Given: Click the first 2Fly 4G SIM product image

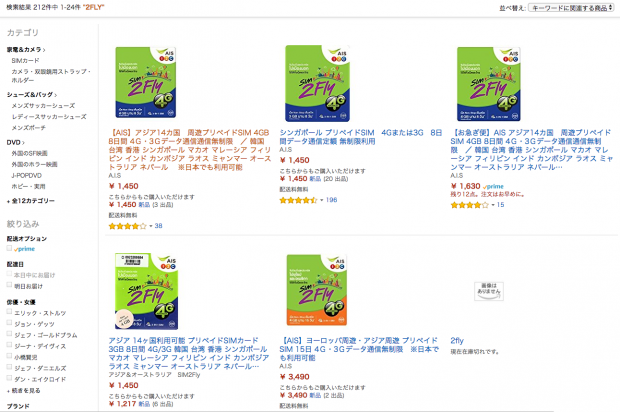Looking at the screenshot, I should point(146,82).
